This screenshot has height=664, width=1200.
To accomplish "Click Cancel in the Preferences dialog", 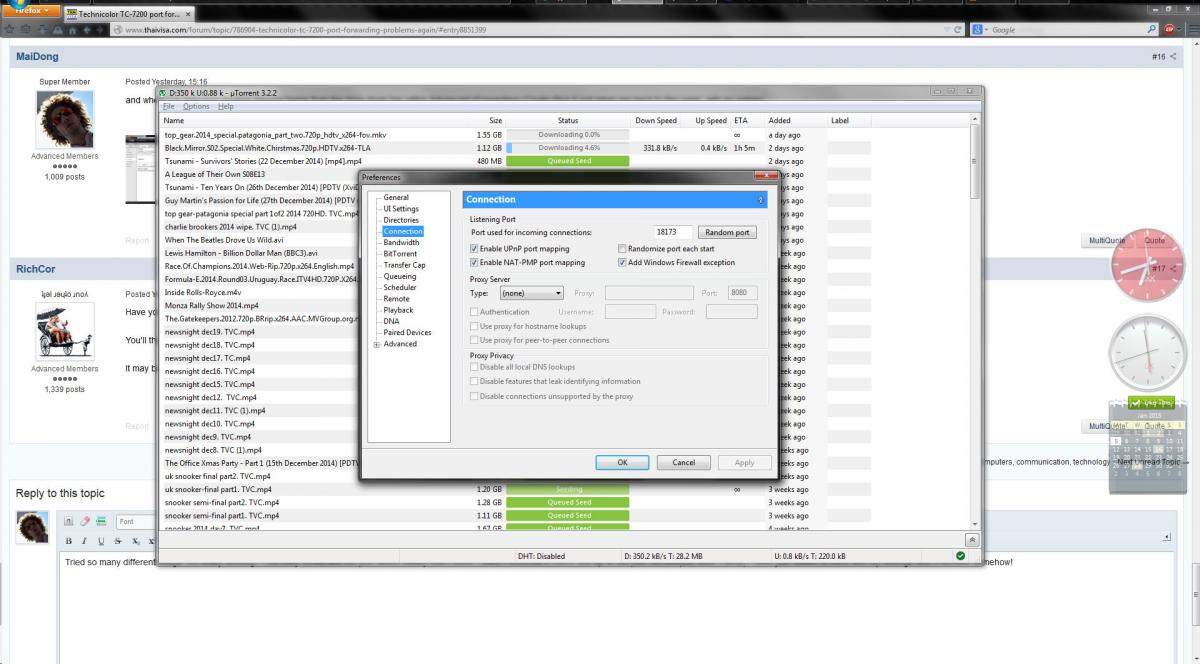I will (684, 463).
